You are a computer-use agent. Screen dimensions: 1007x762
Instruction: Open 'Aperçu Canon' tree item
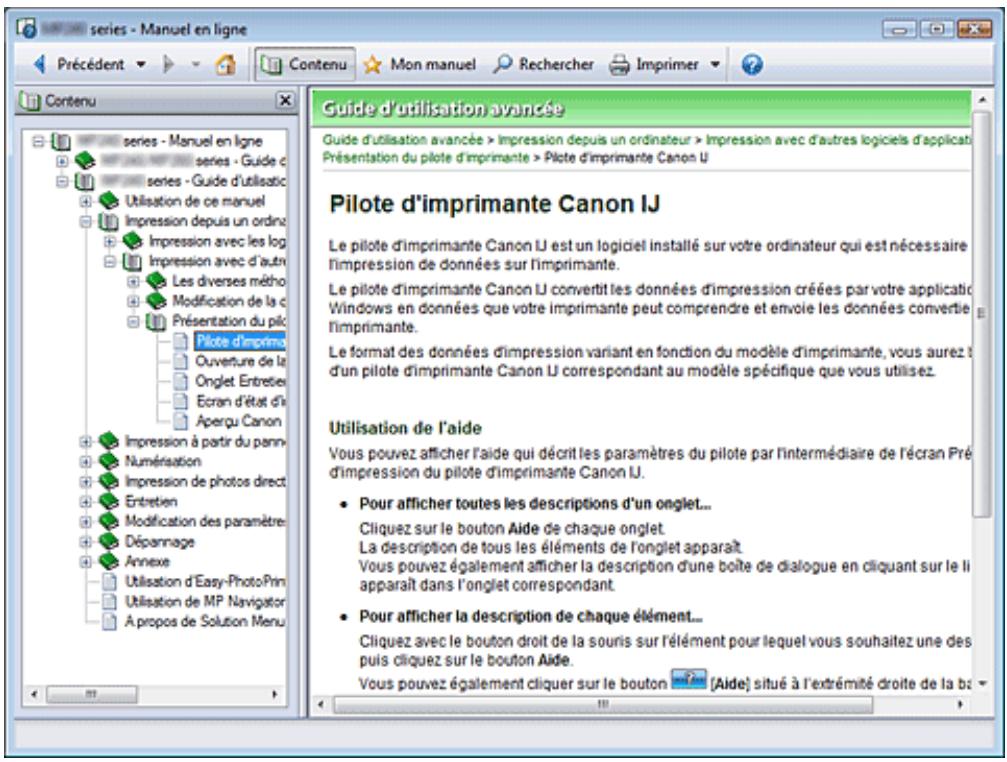coord(238,421)
